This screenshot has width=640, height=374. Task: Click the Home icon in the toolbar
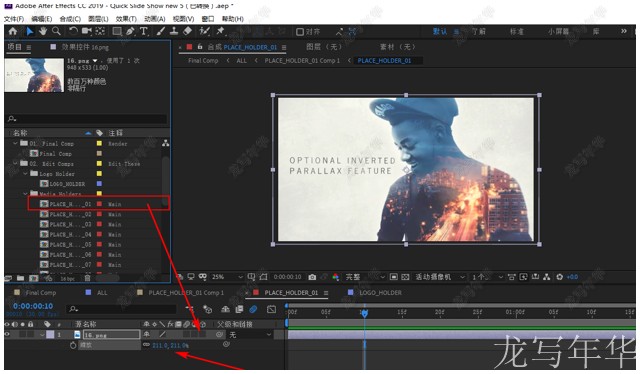click(13, 31)
